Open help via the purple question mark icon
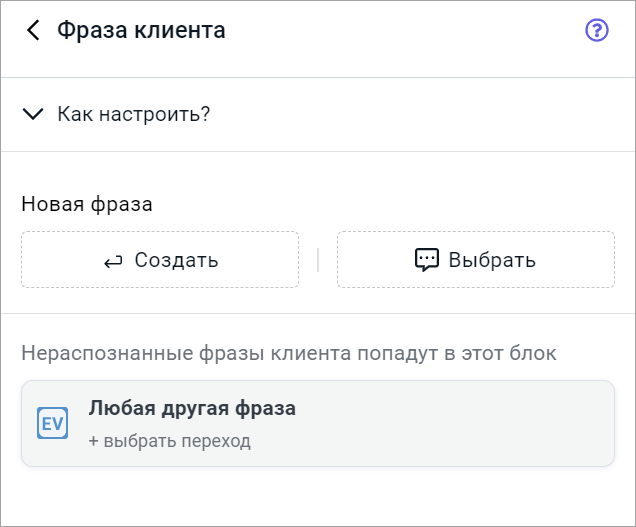636x527 pixels. click(597, 31)
